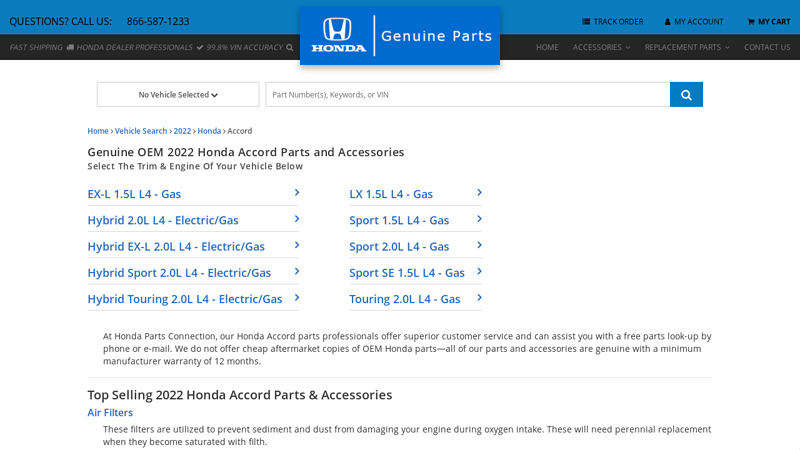Click the dealer professionals checkmark icon
The width and height of the screenshot is (800, 450).
(199, 47)
